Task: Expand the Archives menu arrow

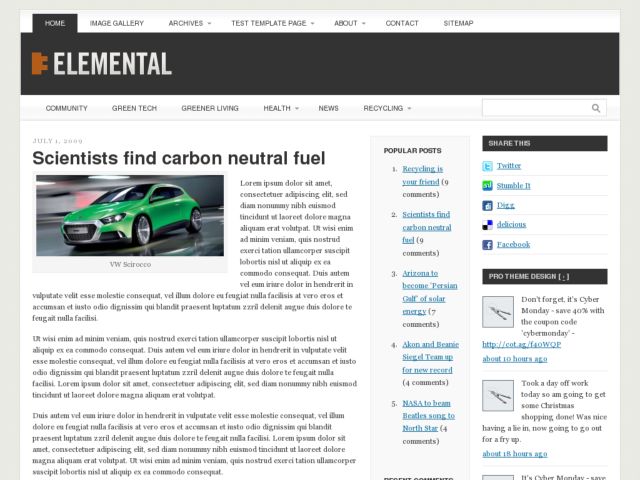Action: pyautogui.click(x=209, y=24)
